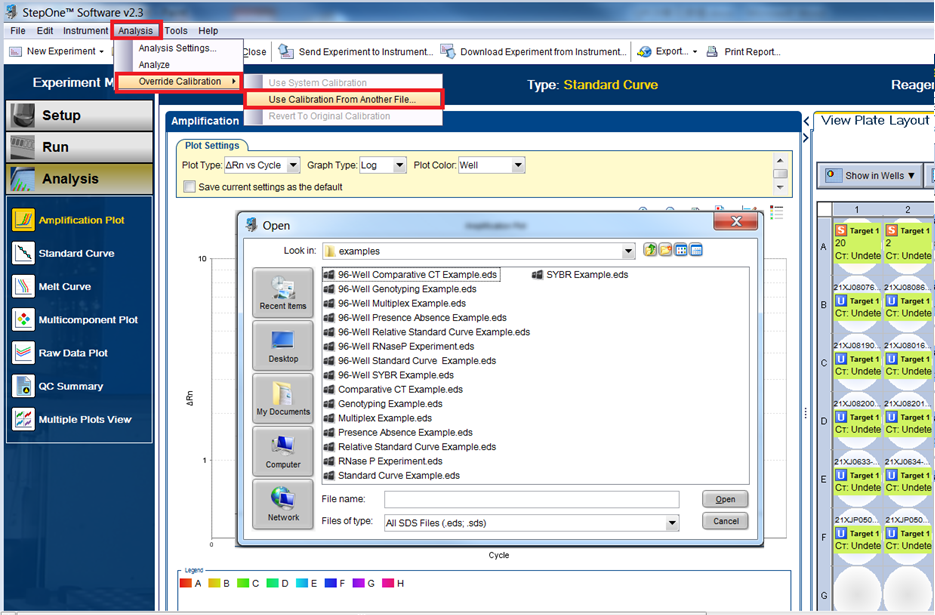Image resolution: width=935 pixels, height=615 pixels.
Task: Click the Analysis section button
Action: pos(79,179)
